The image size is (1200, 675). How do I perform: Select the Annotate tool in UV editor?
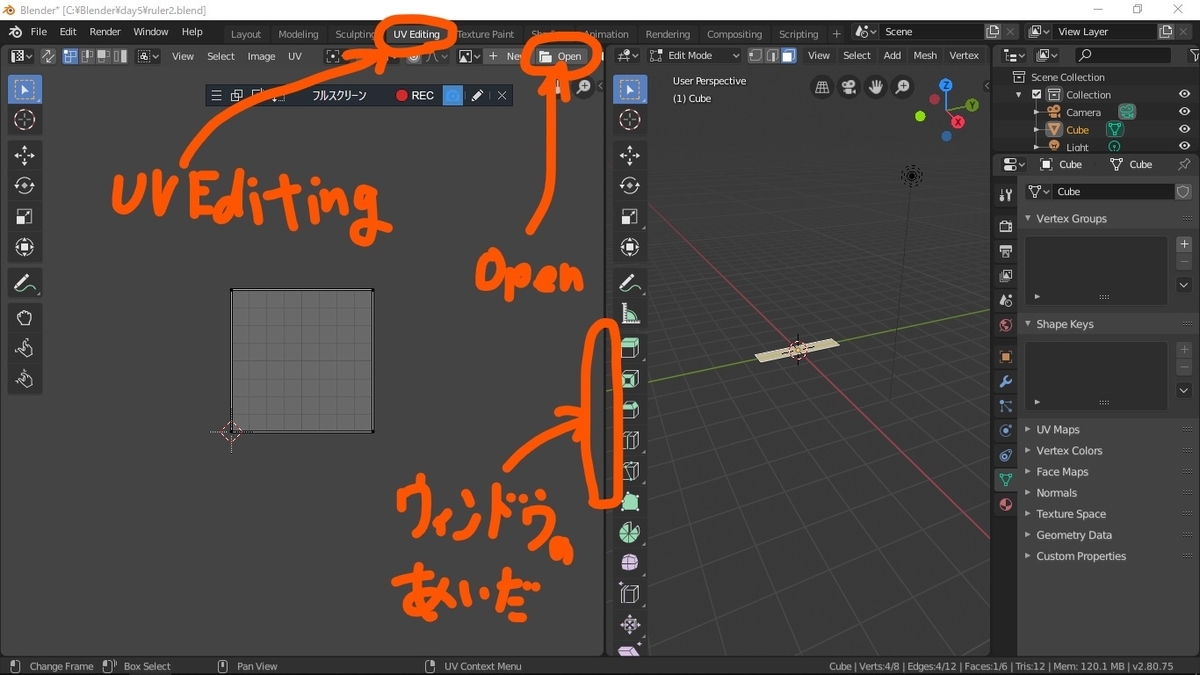pos(25,284)
